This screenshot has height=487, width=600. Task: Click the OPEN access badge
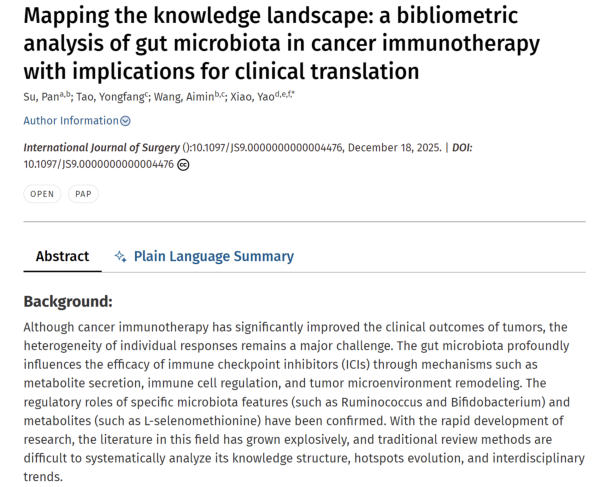point(42,194)
